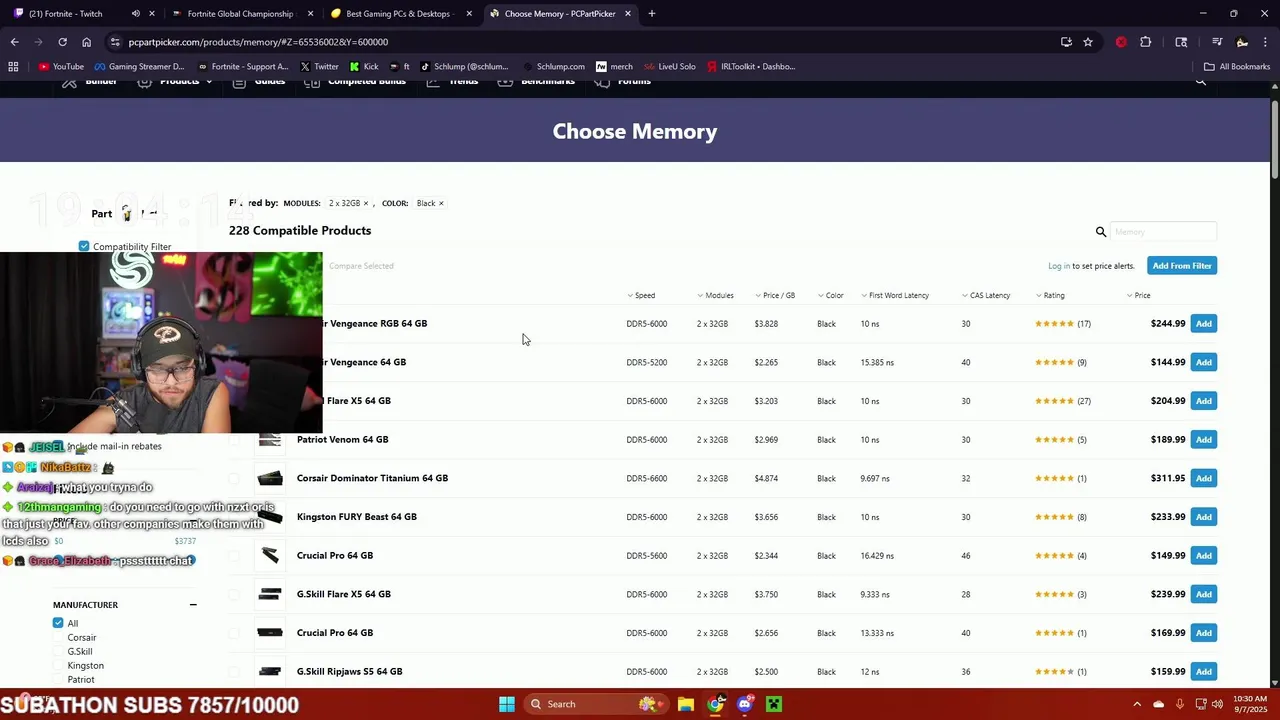Go back to the previous page
The height and width of the screenshot is (720, 1280).
point(14,42)
